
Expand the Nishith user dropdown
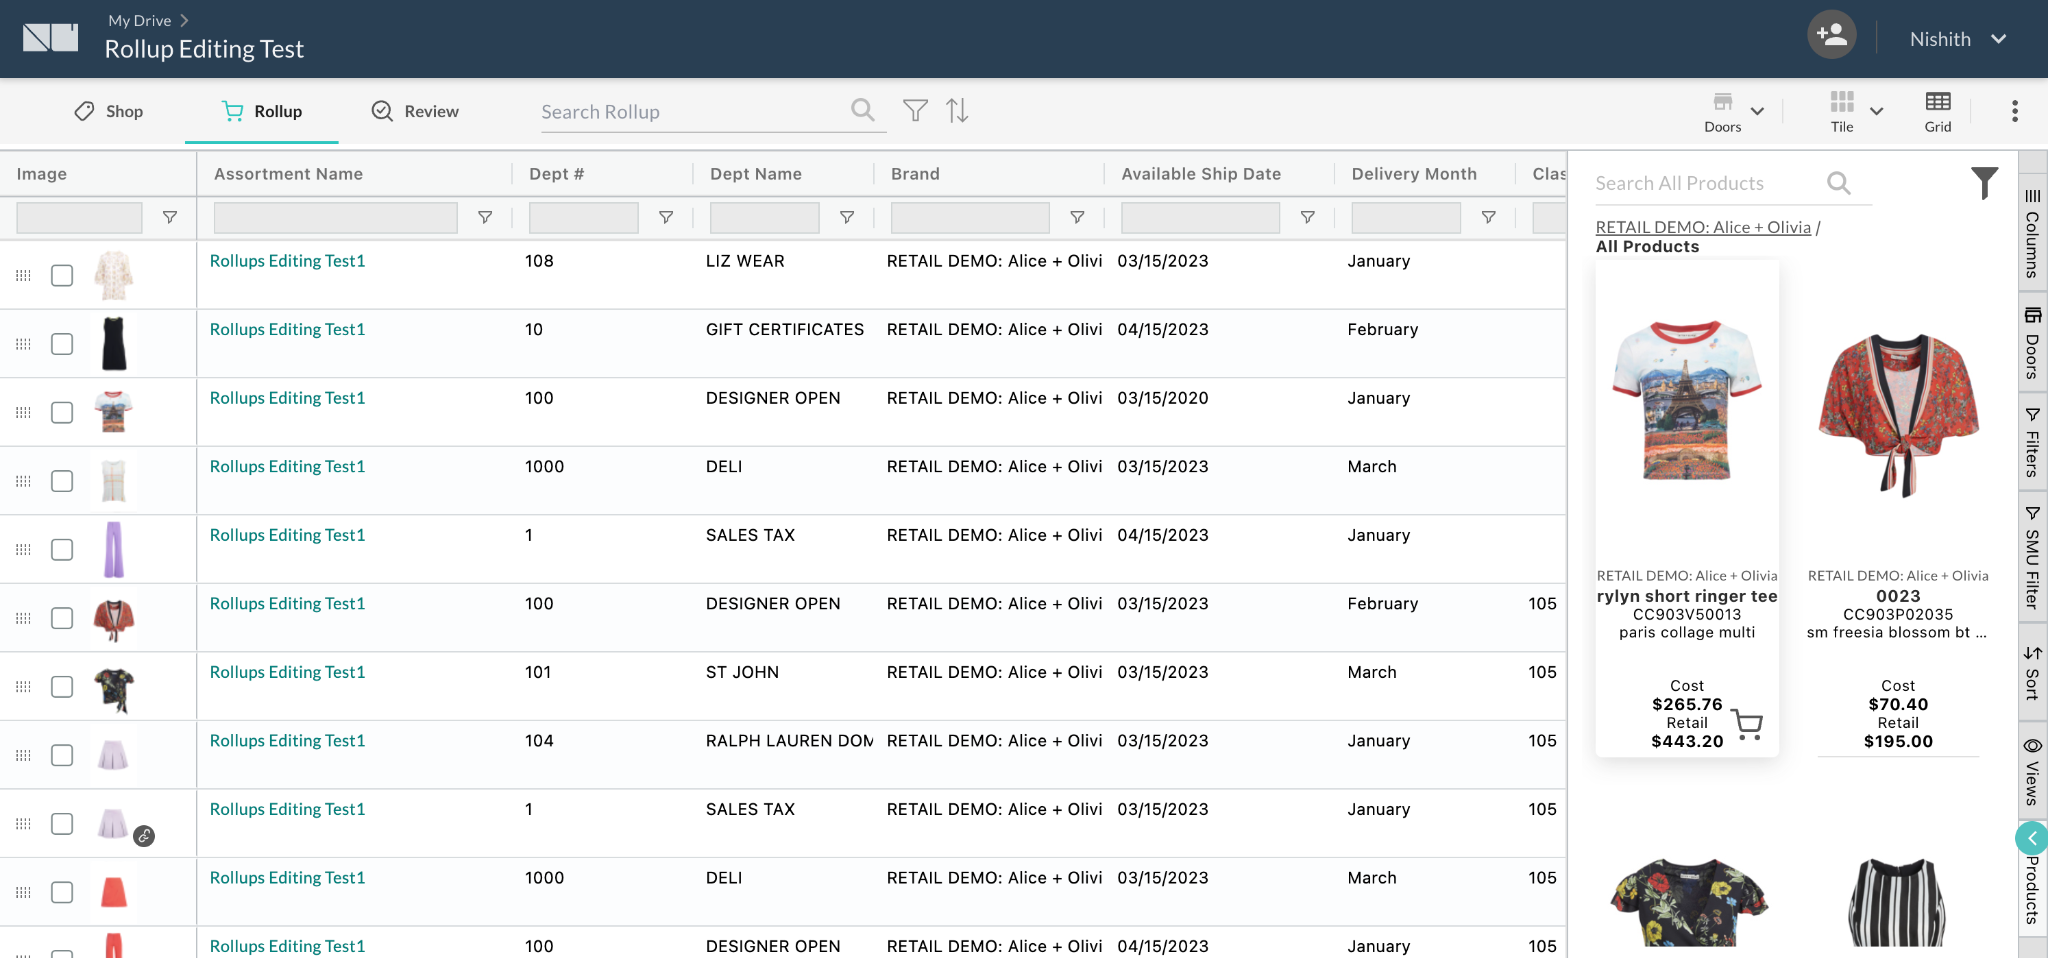(1998, 39)
